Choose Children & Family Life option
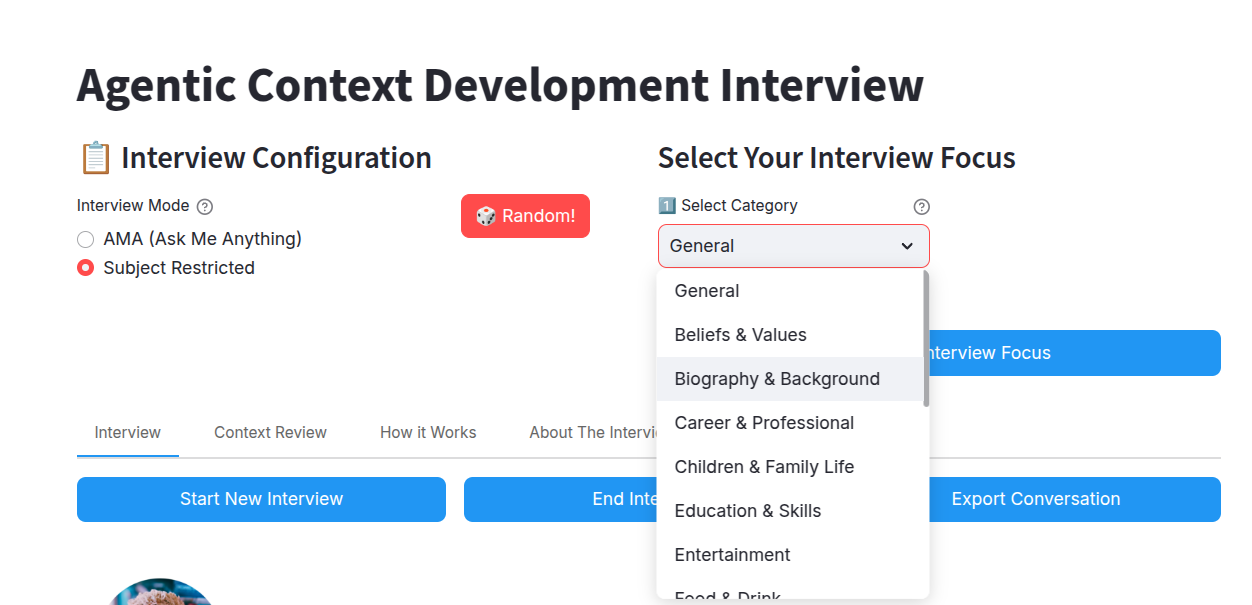 click(790, 467)
